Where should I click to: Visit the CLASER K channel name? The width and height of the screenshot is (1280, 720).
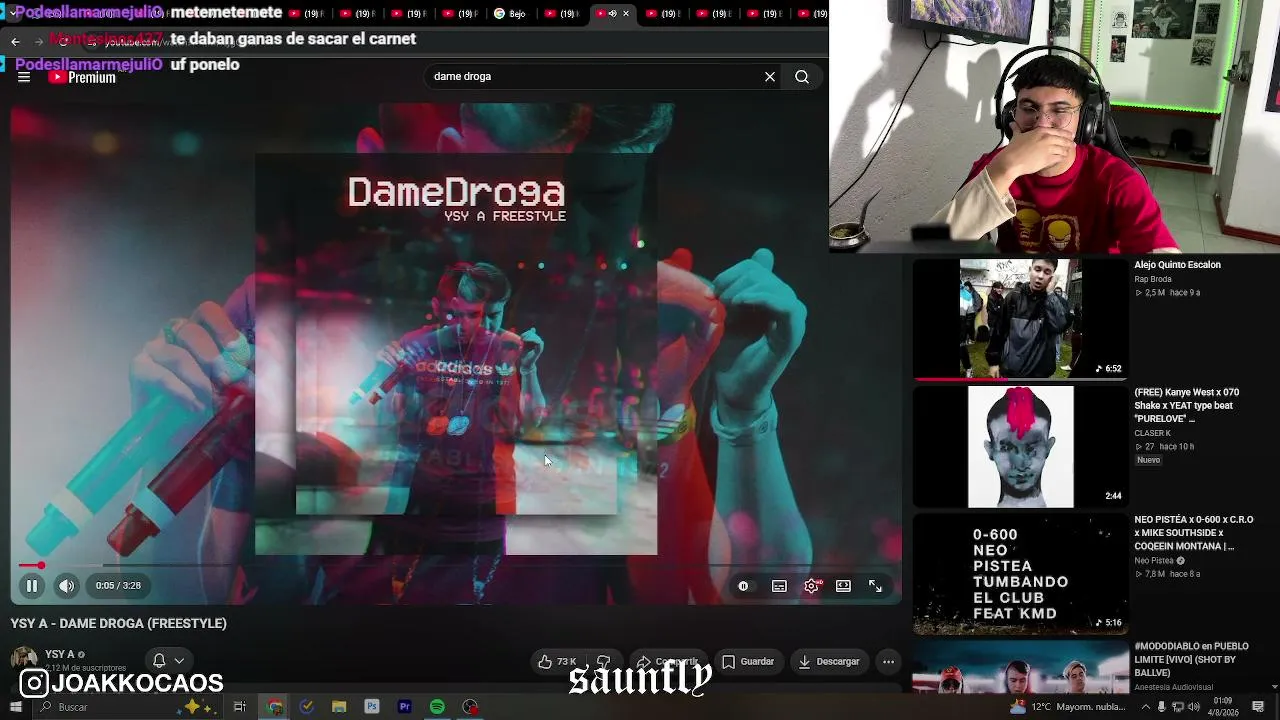point(1152,433)
